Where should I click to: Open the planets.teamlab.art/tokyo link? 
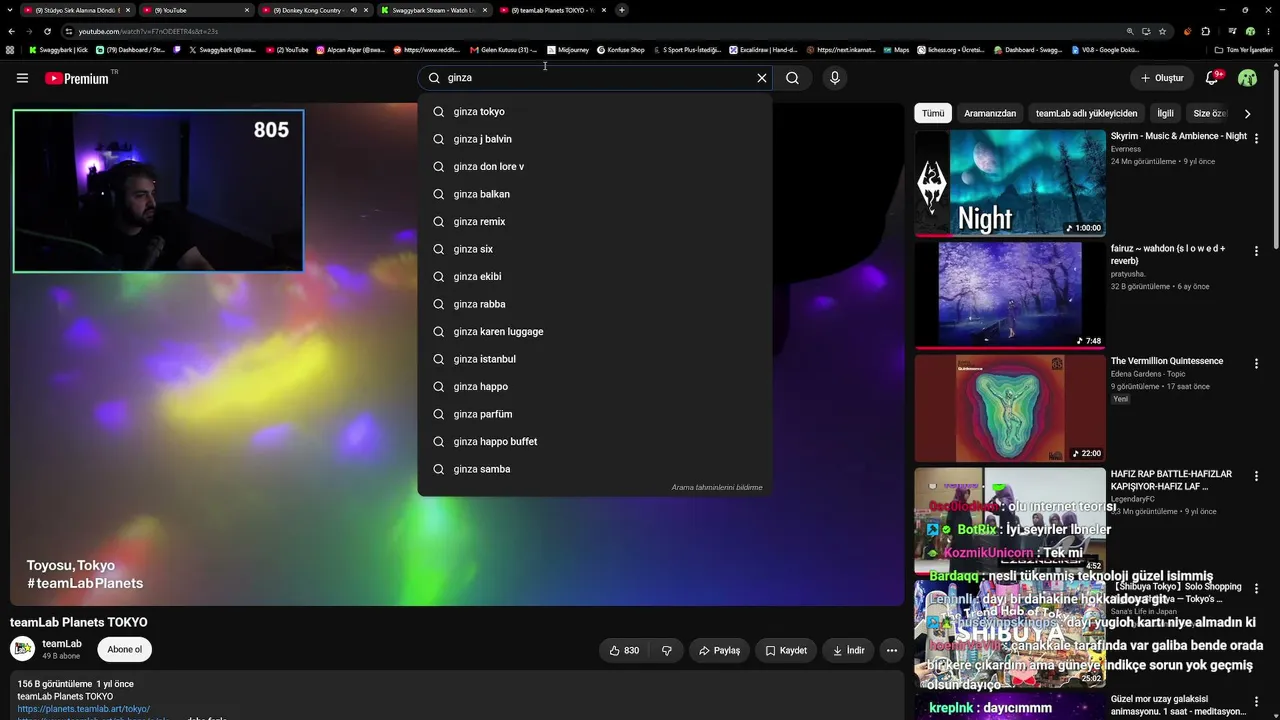84,709
